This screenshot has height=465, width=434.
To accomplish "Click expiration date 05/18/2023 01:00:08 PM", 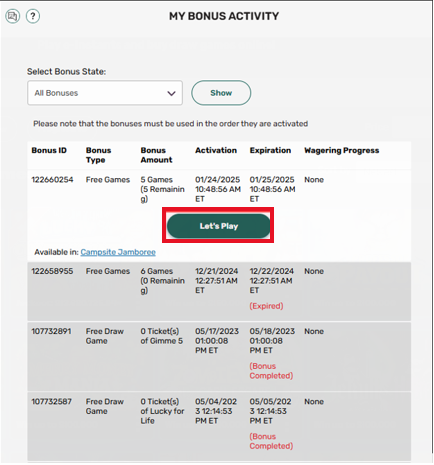I will (272, 341).
